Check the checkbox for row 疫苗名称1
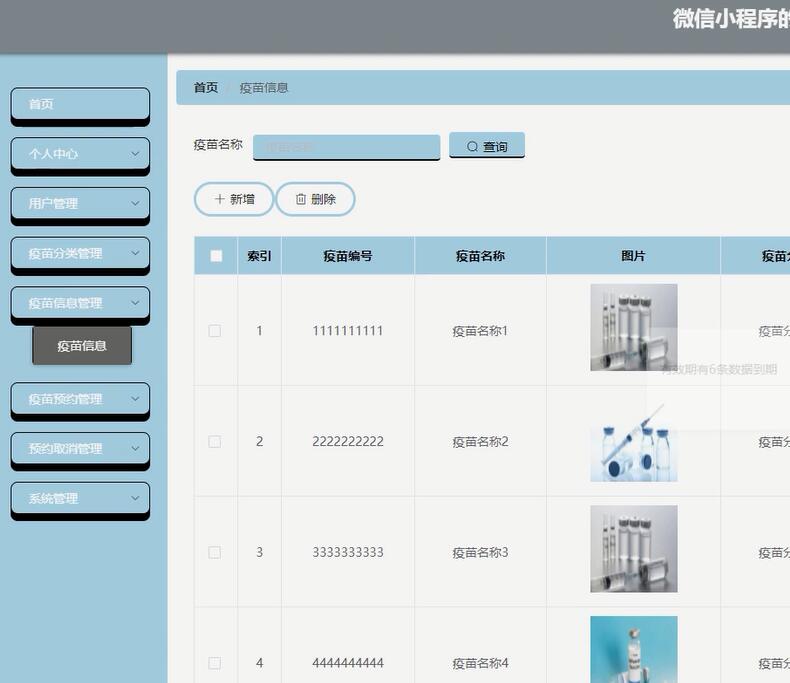 (x=215, y=331)
